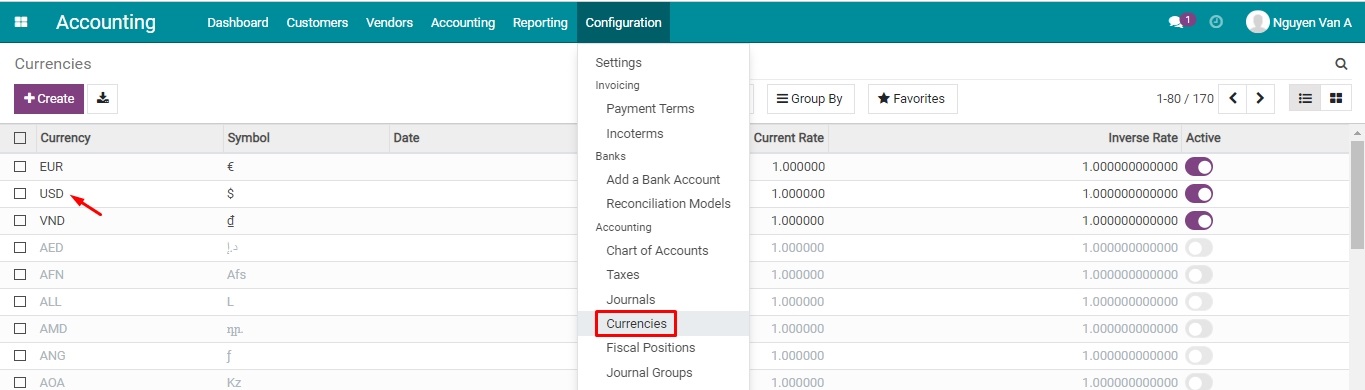1365x390 pixels.
Task: Go to next page arrow
Action: pos(1260,99)
